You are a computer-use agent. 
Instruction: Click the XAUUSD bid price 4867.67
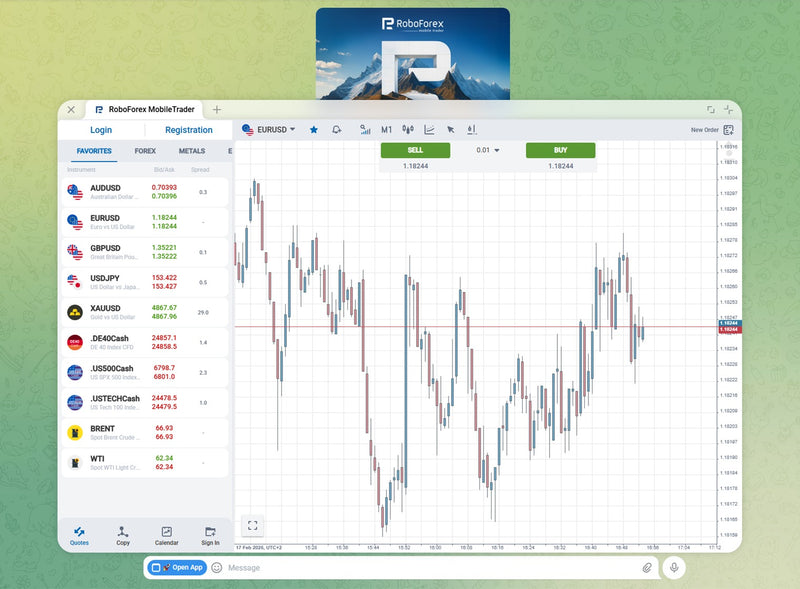coord(164,308)
